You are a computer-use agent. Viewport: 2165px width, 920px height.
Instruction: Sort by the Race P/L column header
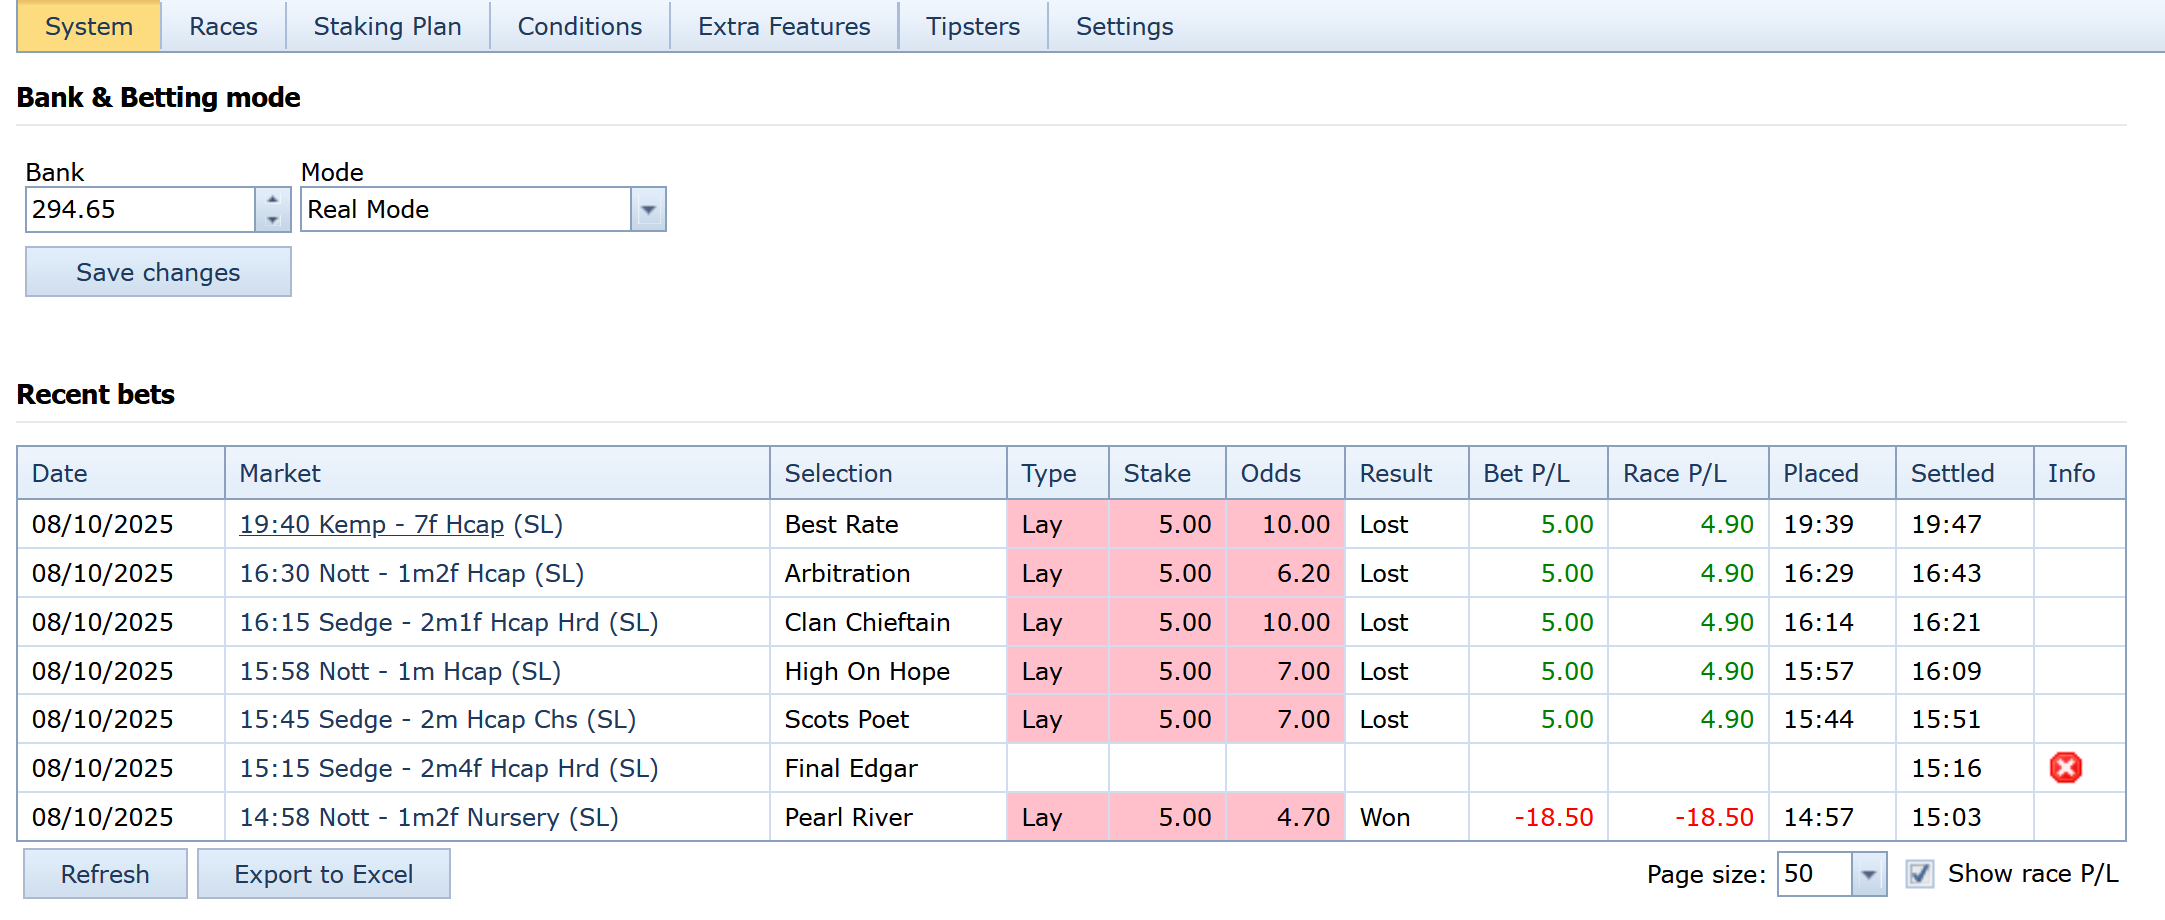coord(1674,473)
